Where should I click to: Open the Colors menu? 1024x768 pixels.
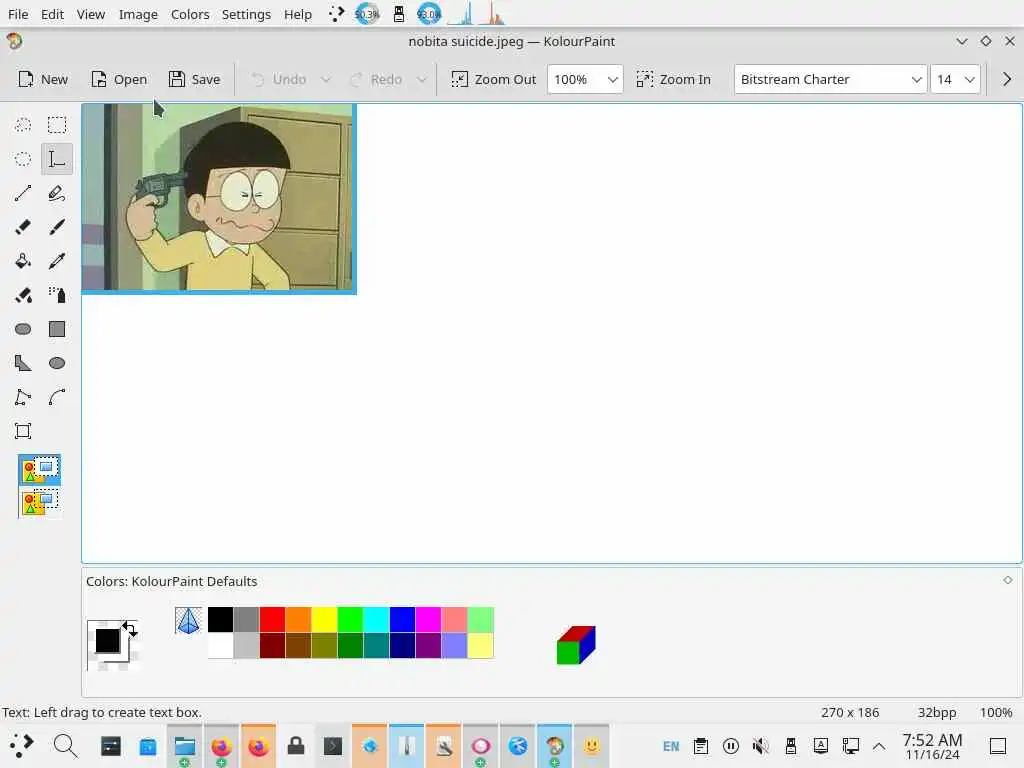coord(190,14)
